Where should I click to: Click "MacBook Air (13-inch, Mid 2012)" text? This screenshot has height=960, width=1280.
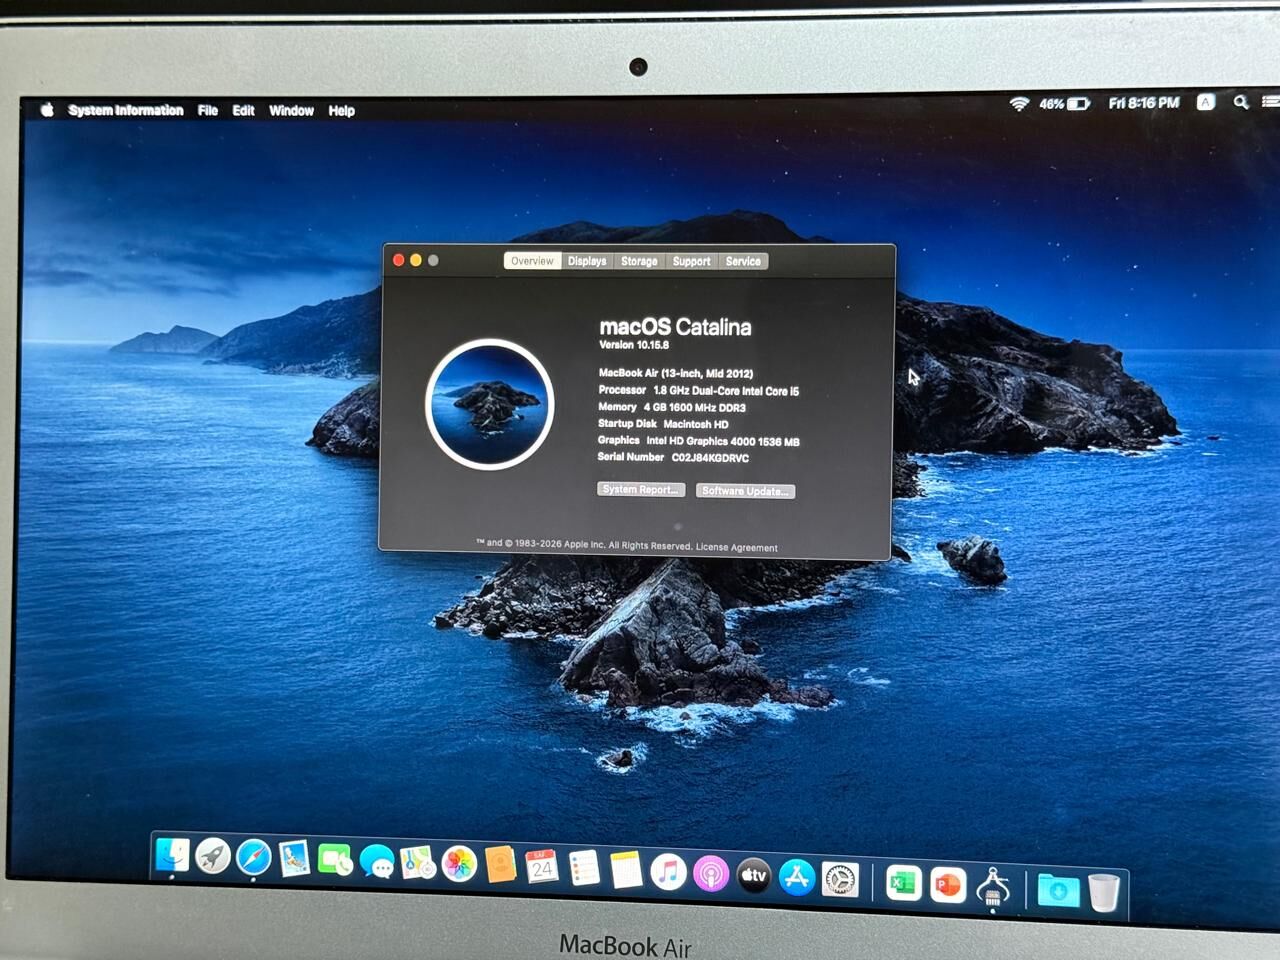click(x=676, y=373)
